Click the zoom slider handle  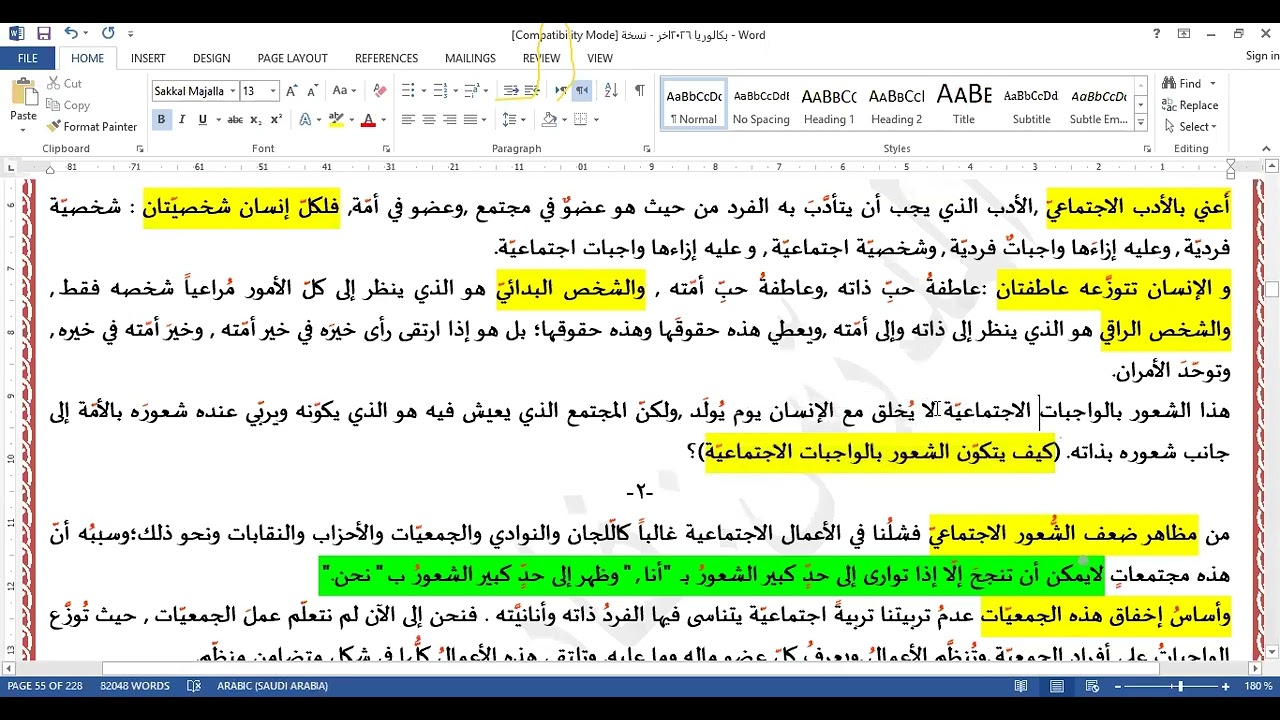pyautogui.click(x=1180, y=686)
